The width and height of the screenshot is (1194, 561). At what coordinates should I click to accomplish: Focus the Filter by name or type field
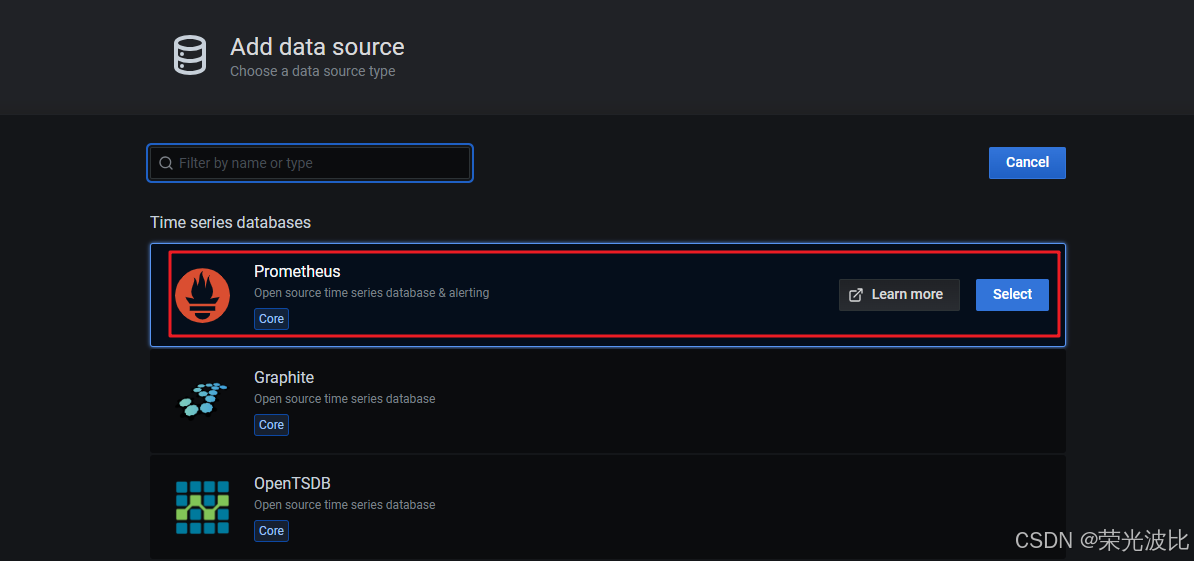click(310, 163)
